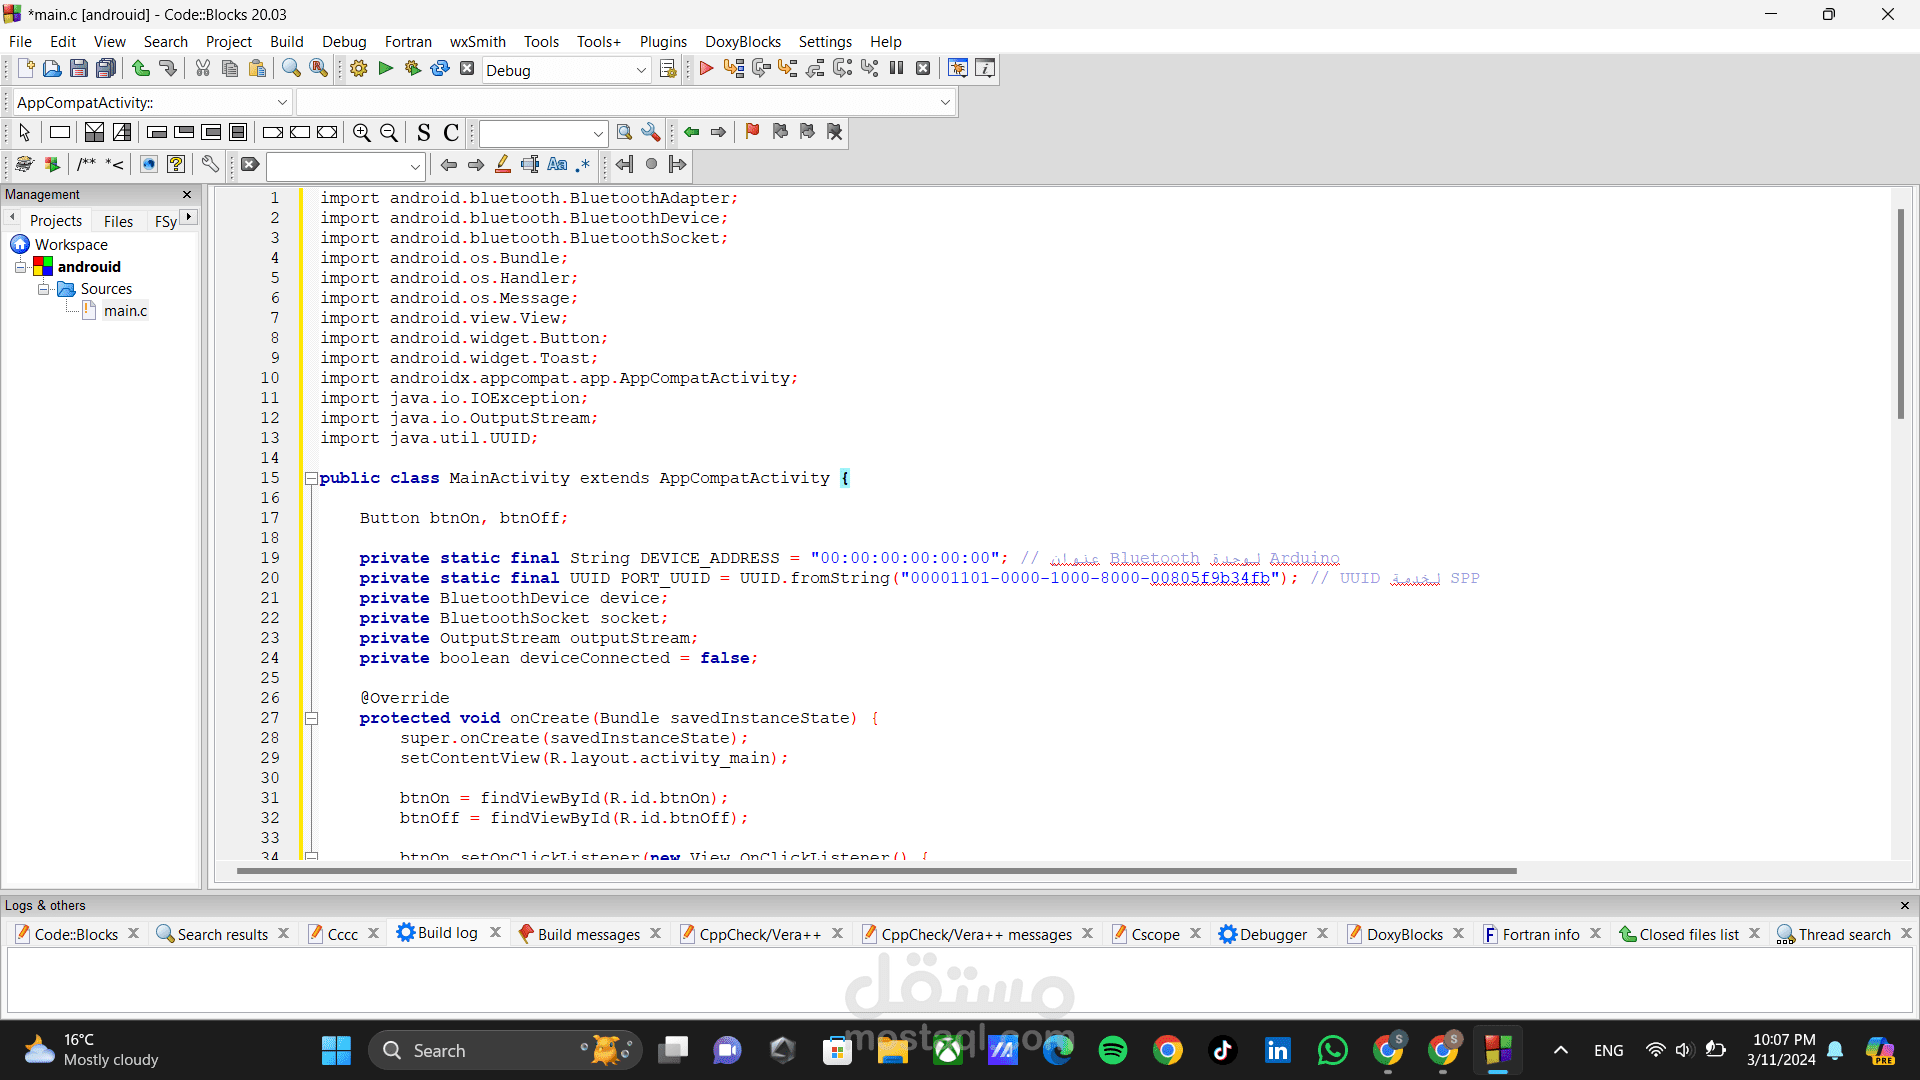Collapse the MainActivity class fold marker
Viewport: 1920px width, 1080px height.
coord(311,479)
